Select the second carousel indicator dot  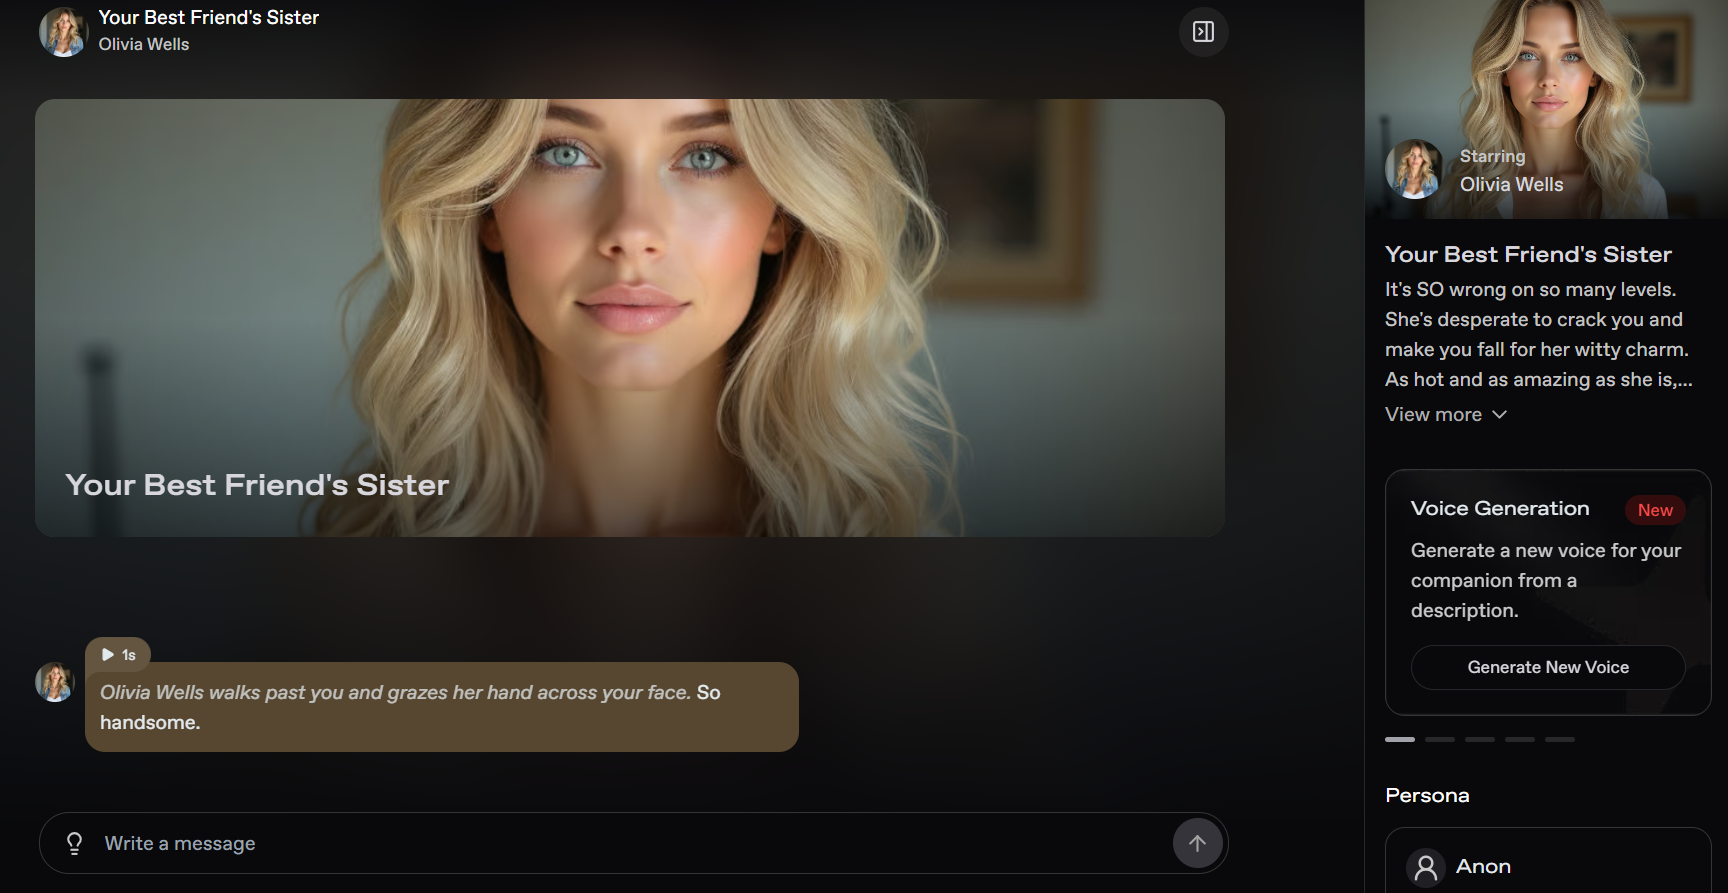point(1439,739)
